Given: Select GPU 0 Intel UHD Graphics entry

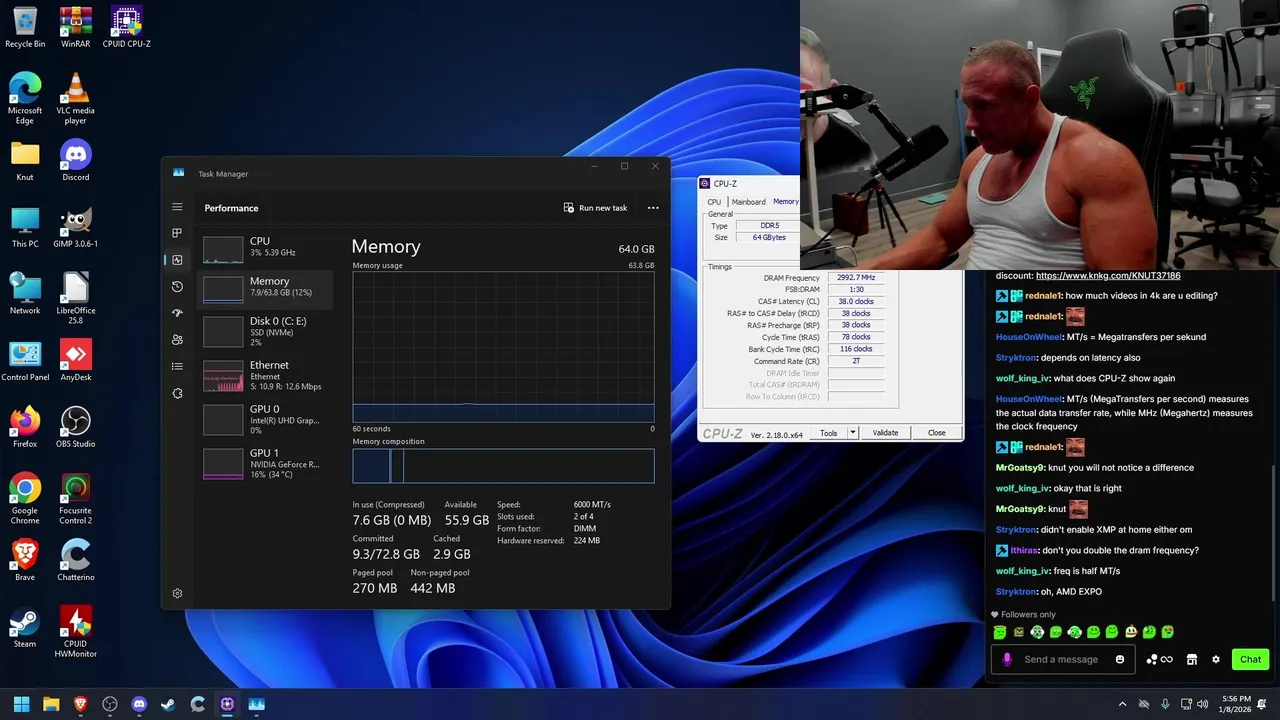Looking at the screenshot, I should pos(265,419).
